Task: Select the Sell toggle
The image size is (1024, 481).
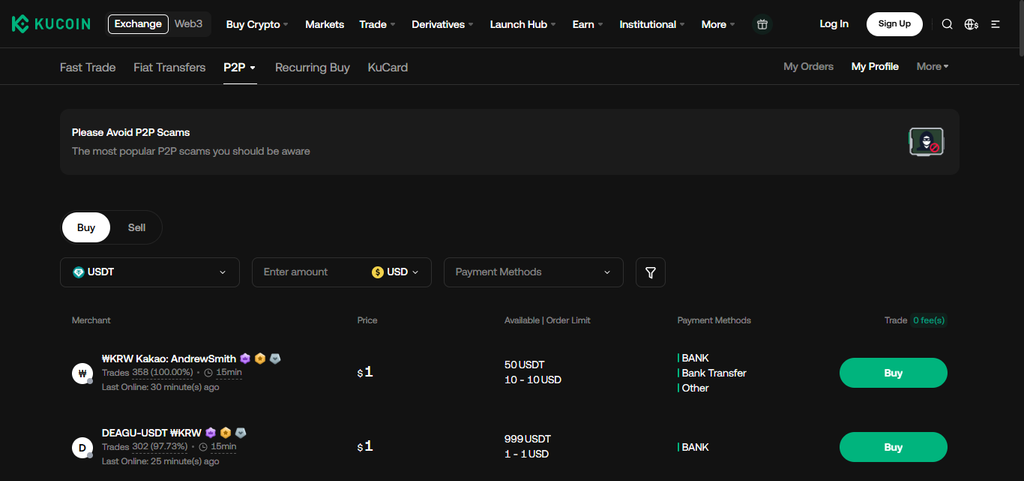Action: 136,228
